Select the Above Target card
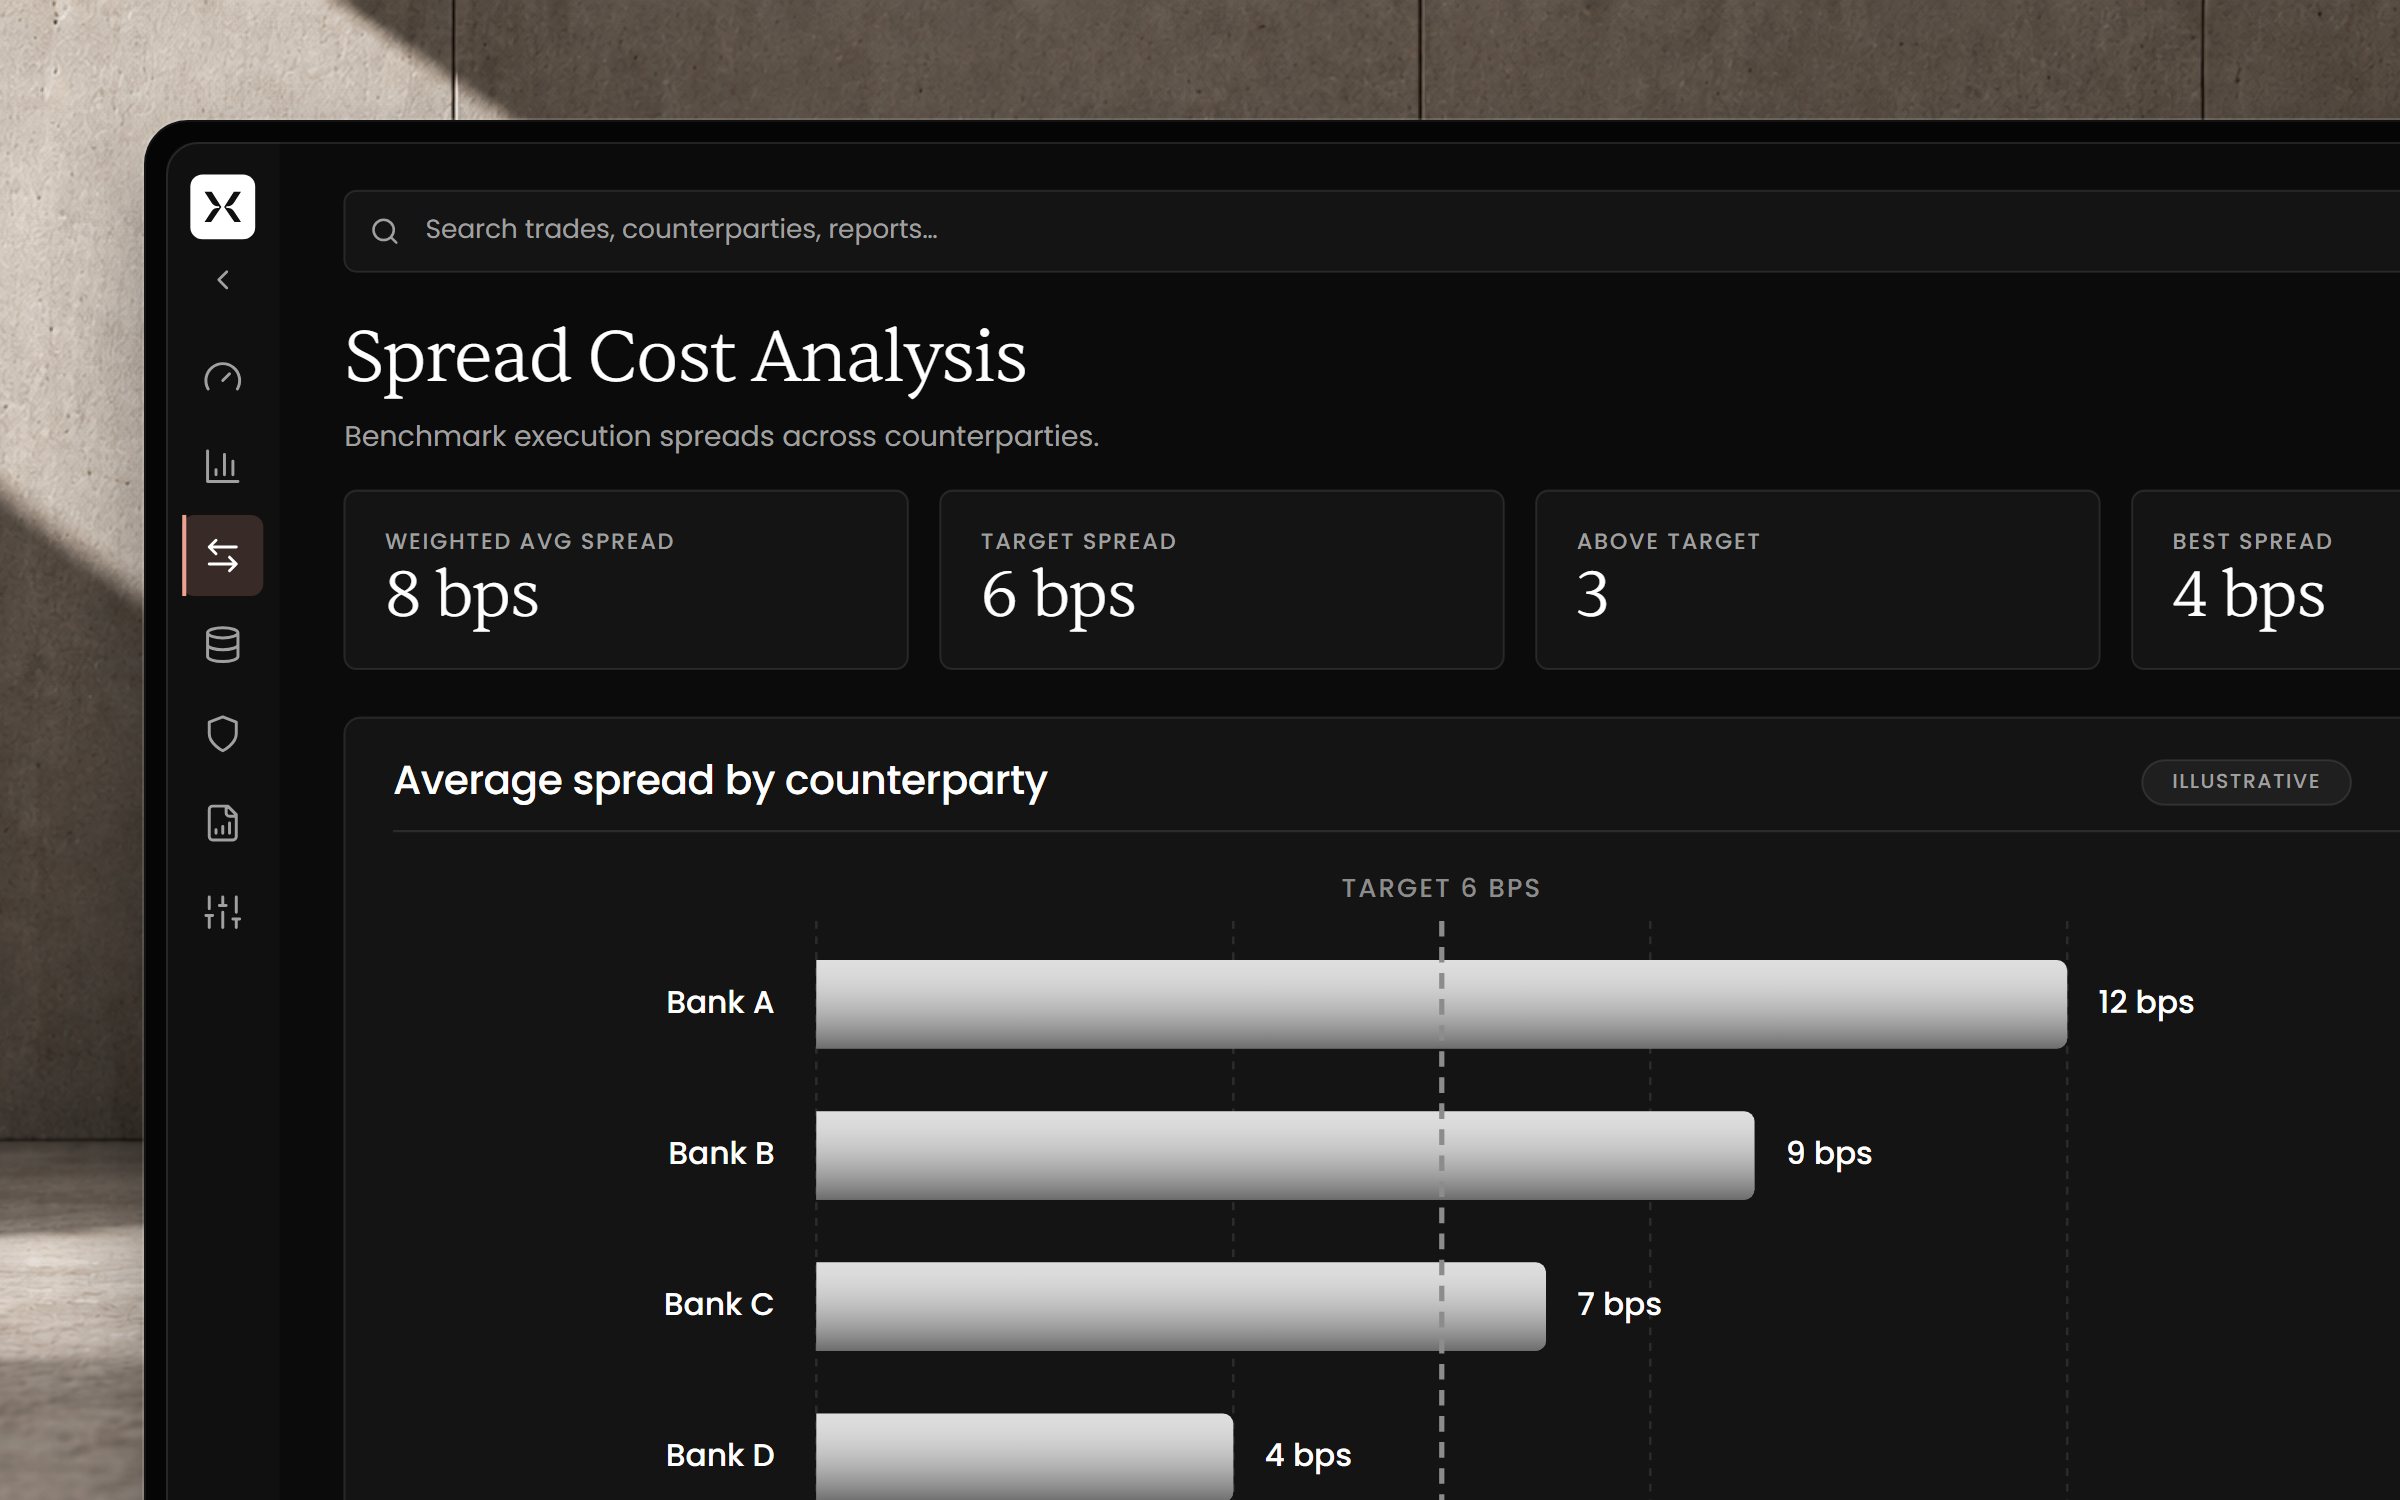2400x1500 pixels. [x=1817, y=579]
